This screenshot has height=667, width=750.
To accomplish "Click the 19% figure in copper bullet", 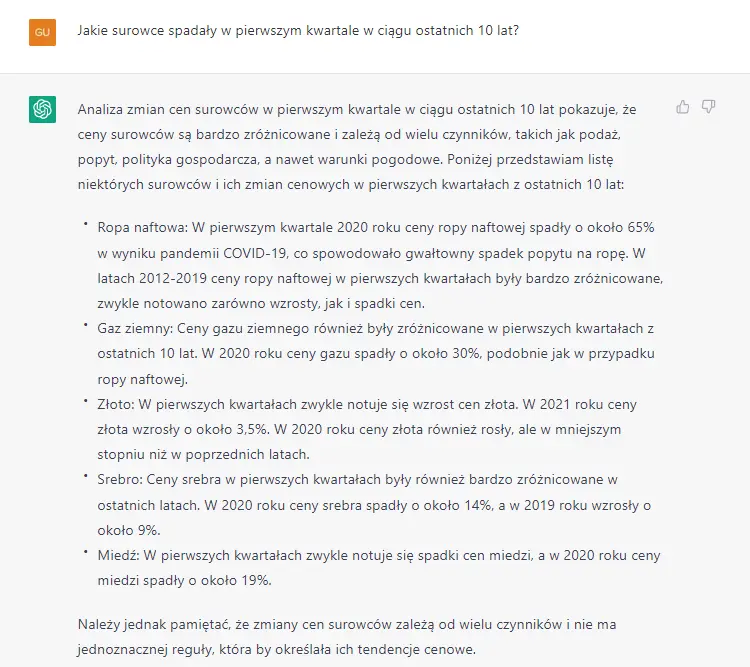I will click(256, 580).
